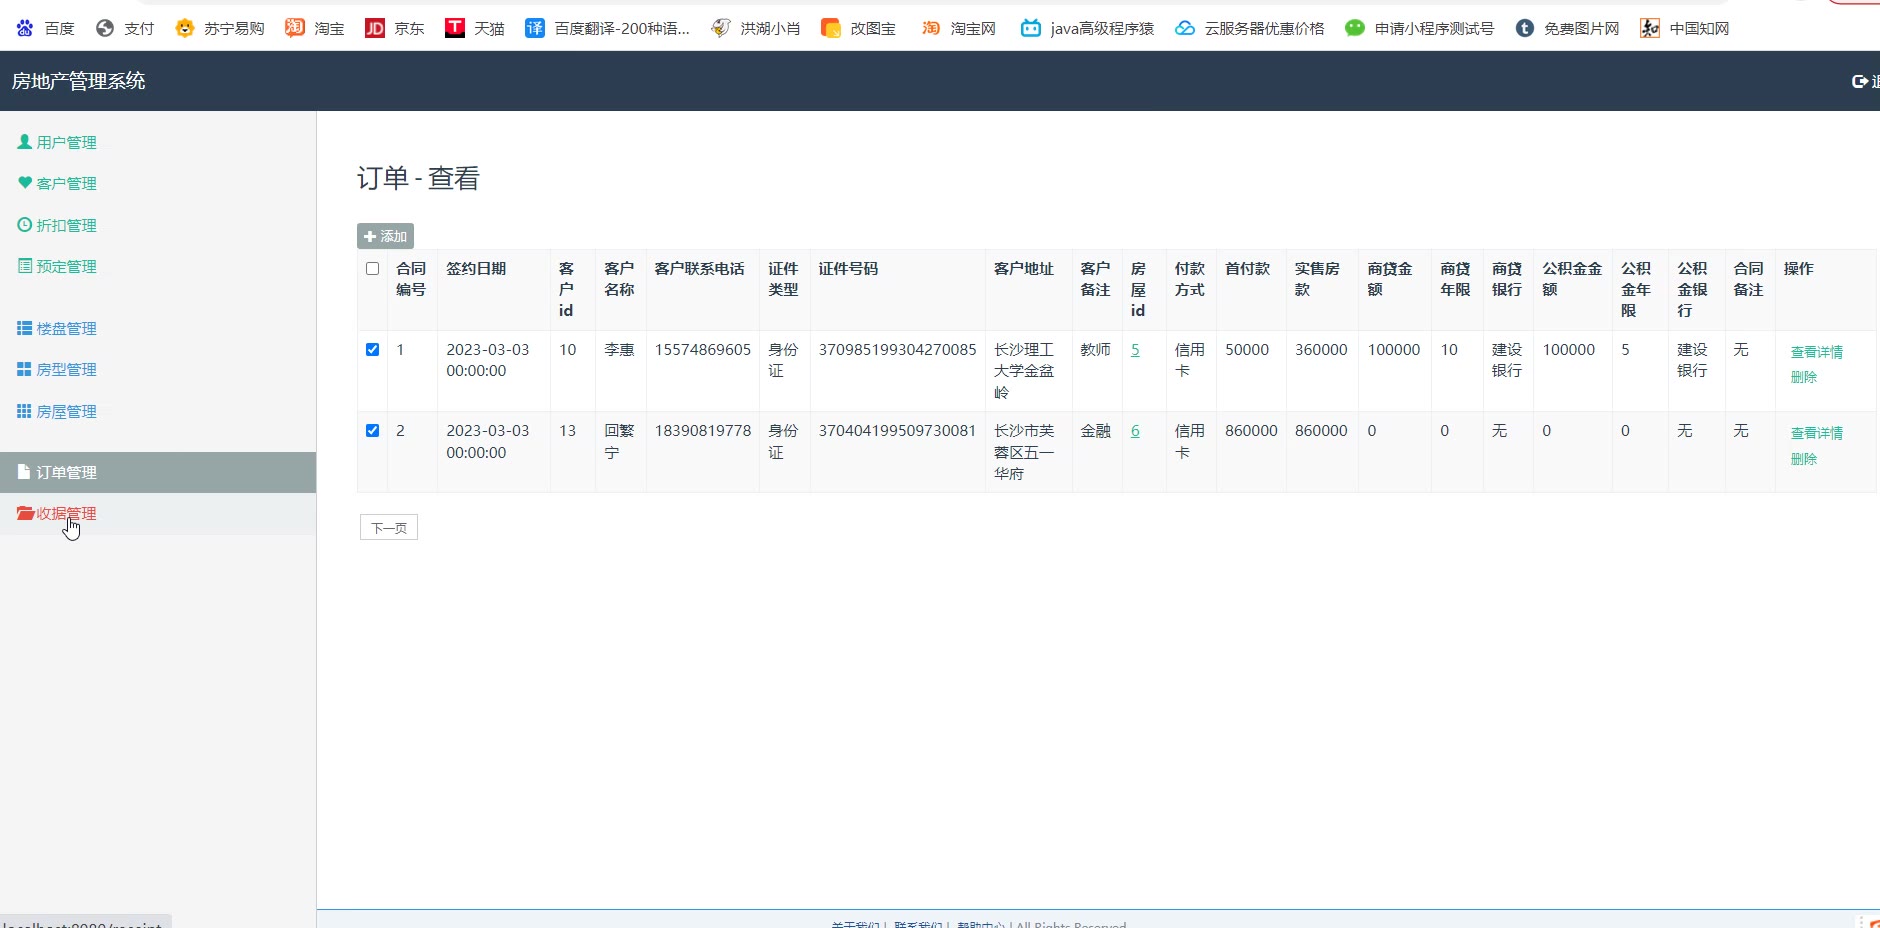Click the 订单 - 查看 page heading

[418, 178]
